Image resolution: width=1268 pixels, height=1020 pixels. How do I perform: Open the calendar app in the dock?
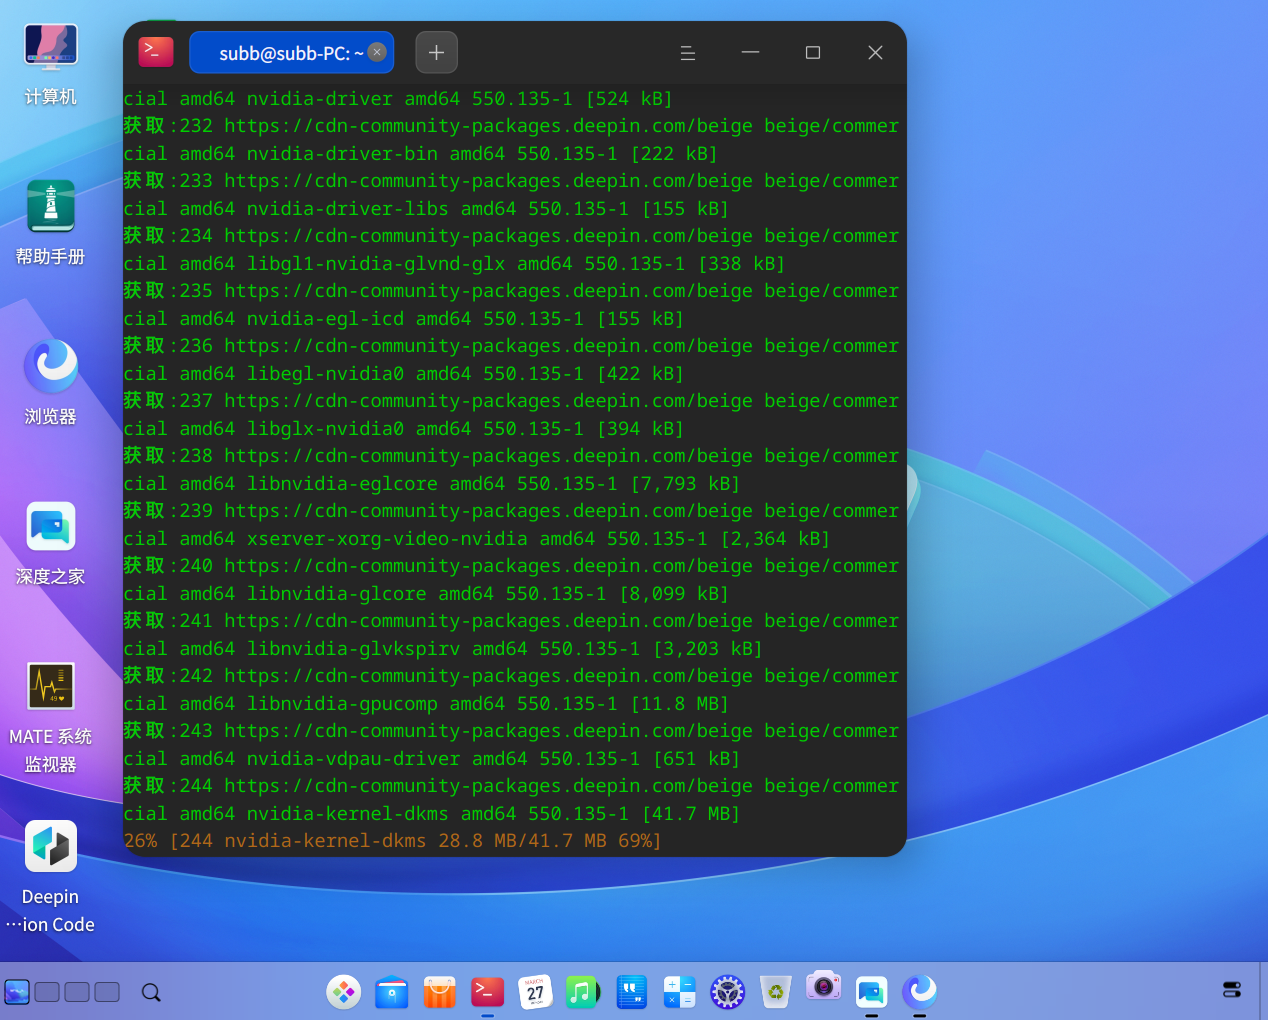536,992
